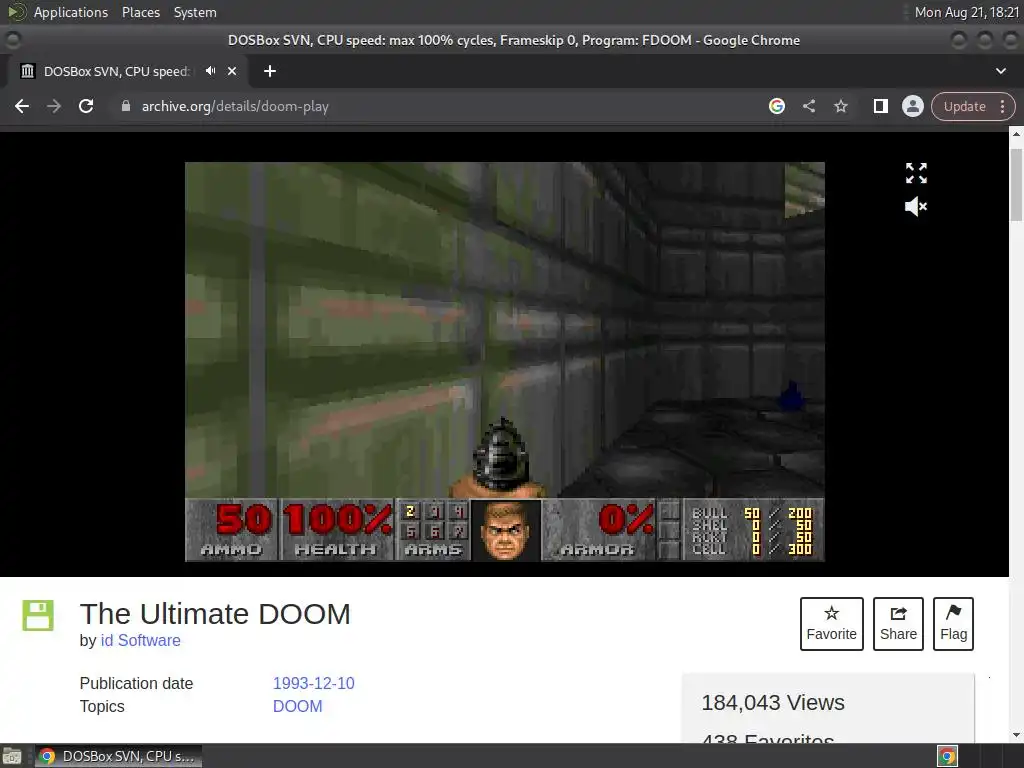Open the Google icon in address bar

(x=776, y=106)
